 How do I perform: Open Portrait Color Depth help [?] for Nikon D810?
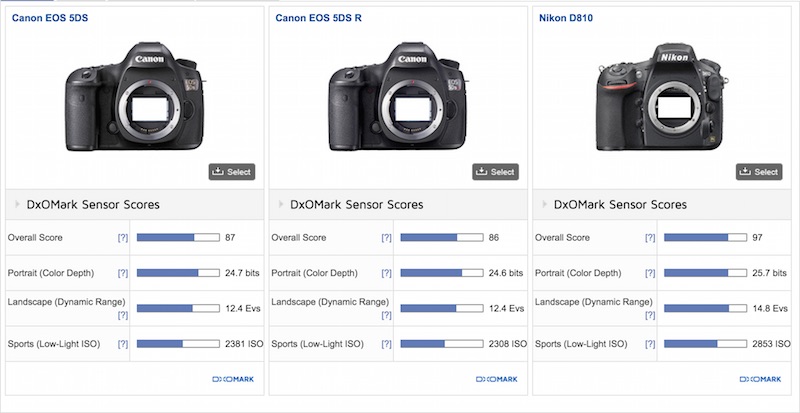click(650, 273)
